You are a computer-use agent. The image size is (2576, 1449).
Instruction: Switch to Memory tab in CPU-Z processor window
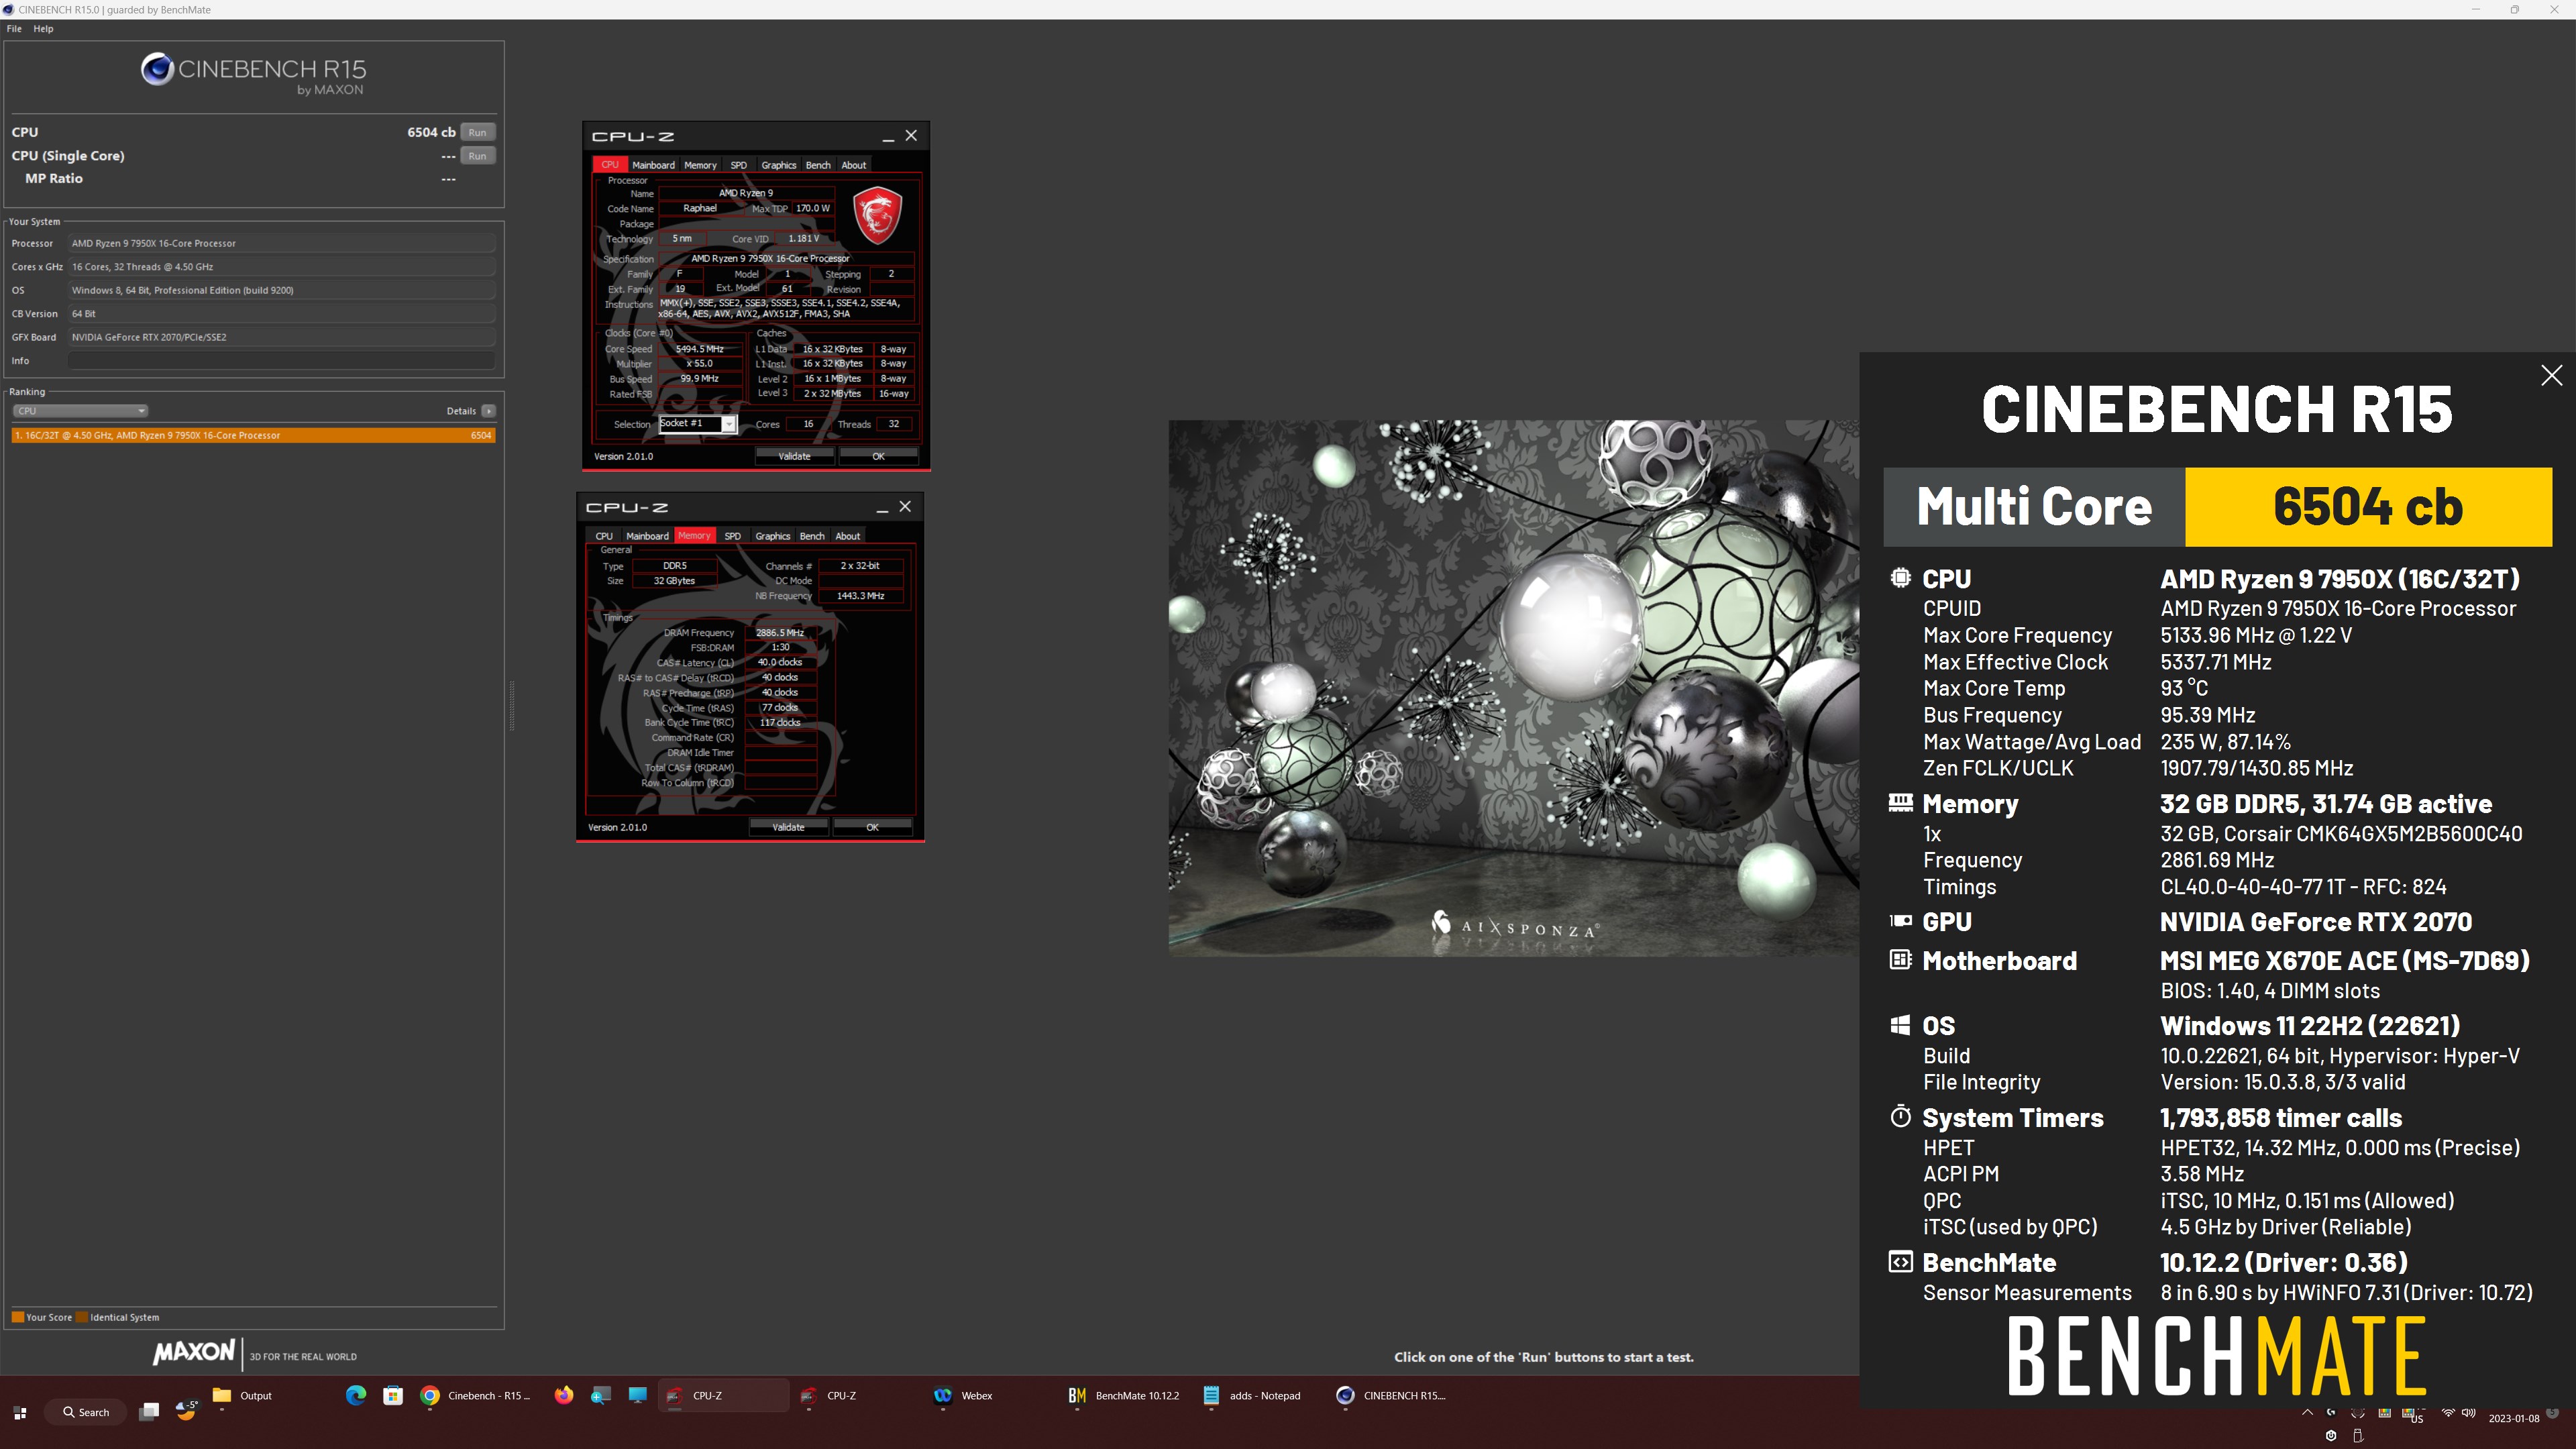[x=700, y=165]
